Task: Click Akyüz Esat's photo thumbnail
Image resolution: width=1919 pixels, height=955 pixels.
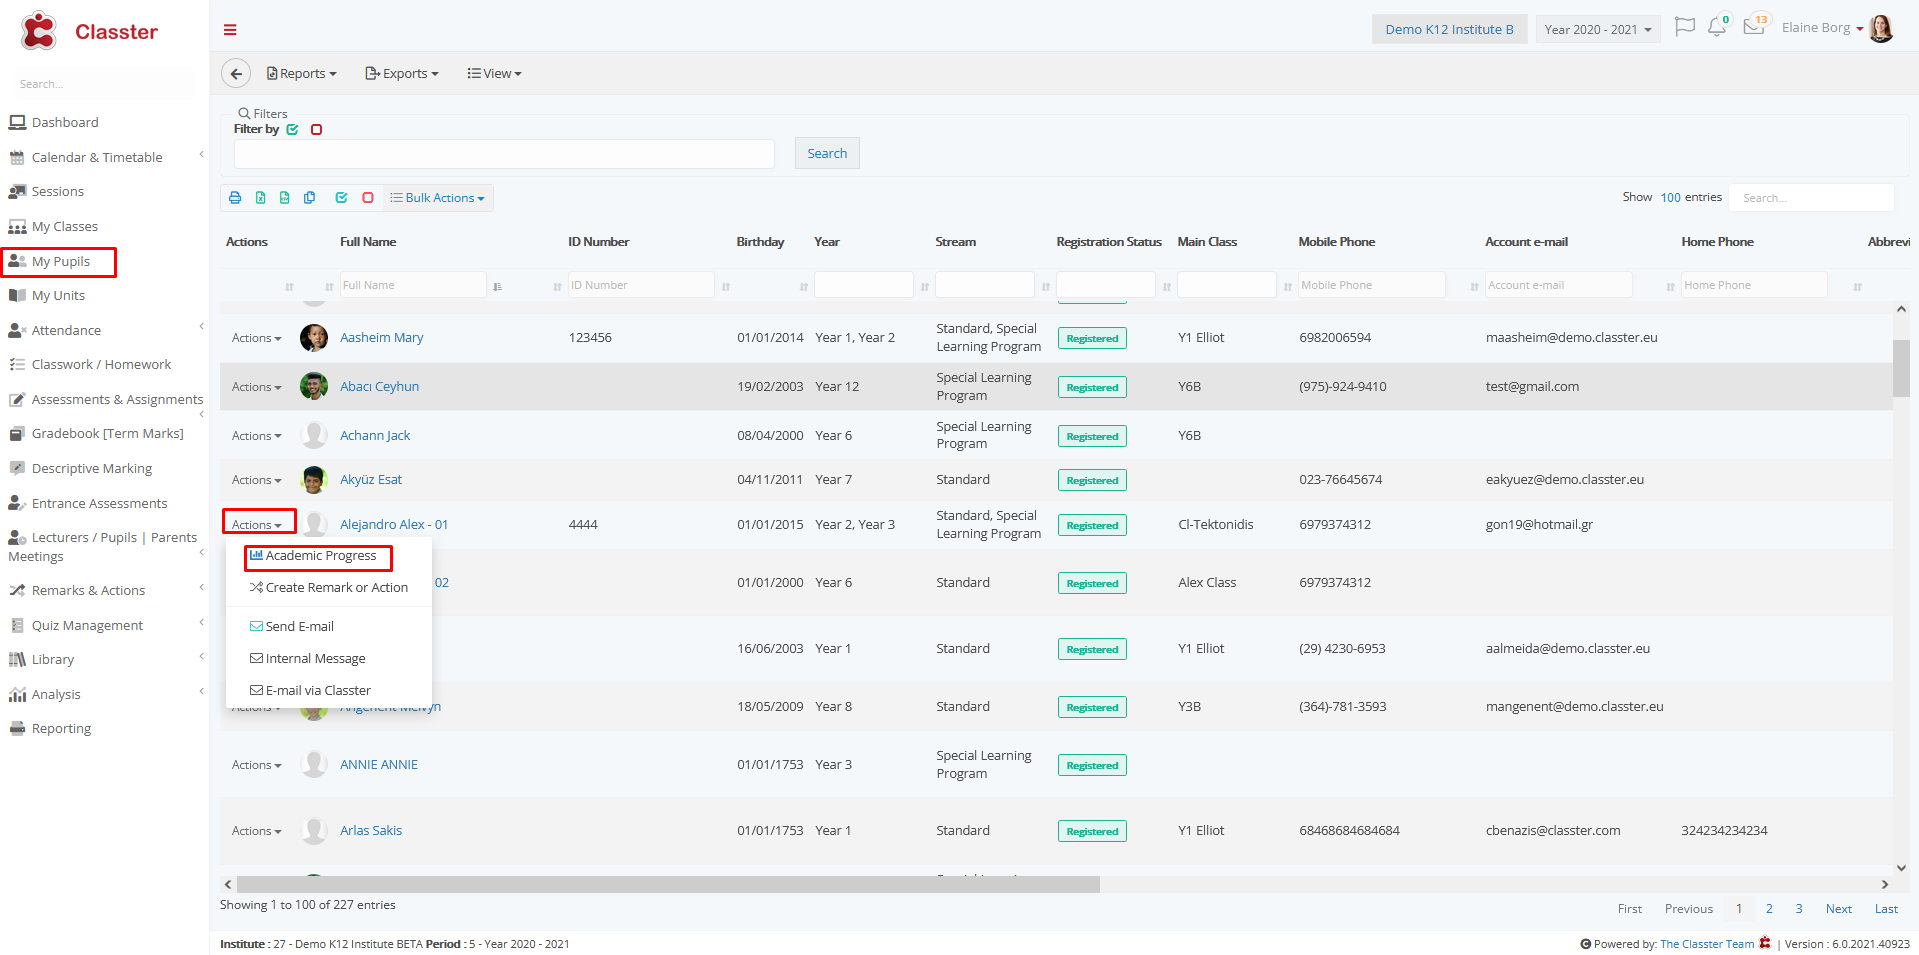Action: (314, 480)
